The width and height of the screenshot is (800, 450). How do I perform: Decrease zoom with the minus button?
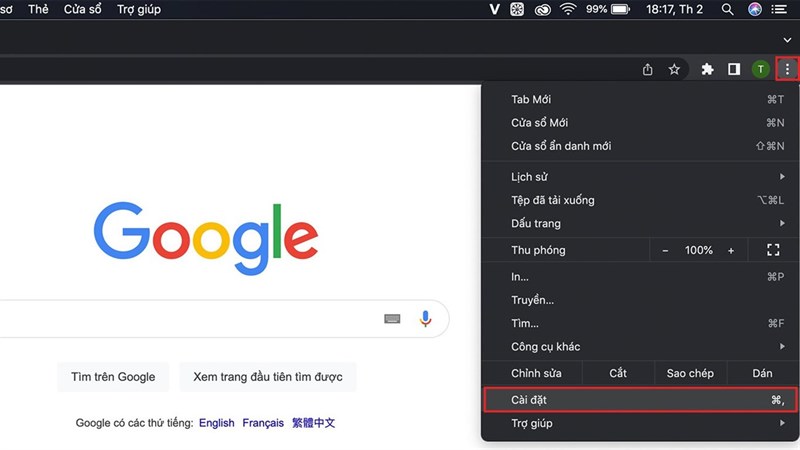click(665, 250)
